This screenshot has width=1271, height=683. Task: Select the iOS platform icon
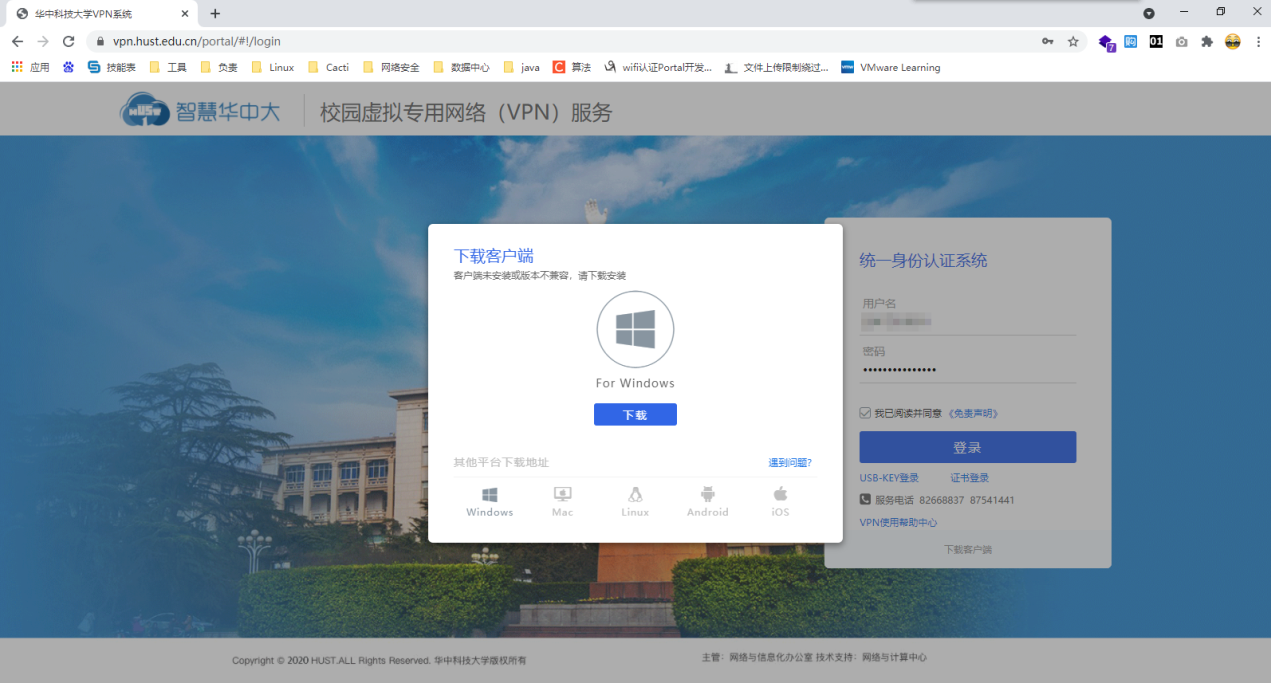click(780, 502)
